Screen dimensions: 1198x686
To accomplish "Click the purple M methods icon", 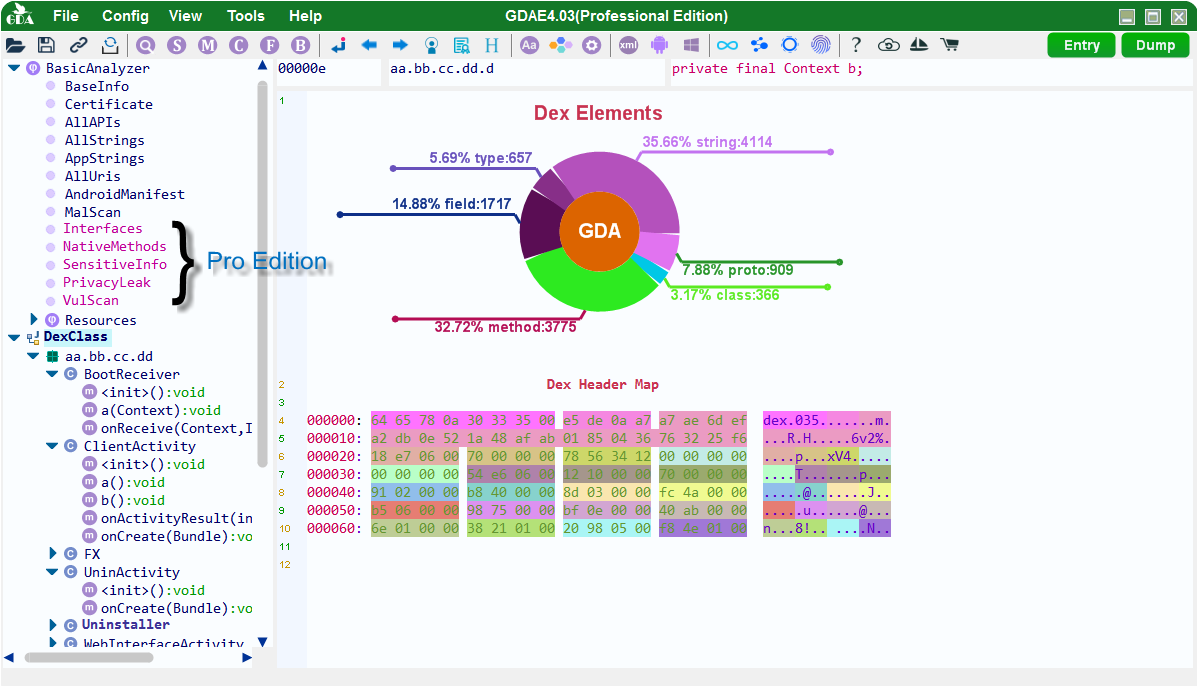I will click(208, 45).
